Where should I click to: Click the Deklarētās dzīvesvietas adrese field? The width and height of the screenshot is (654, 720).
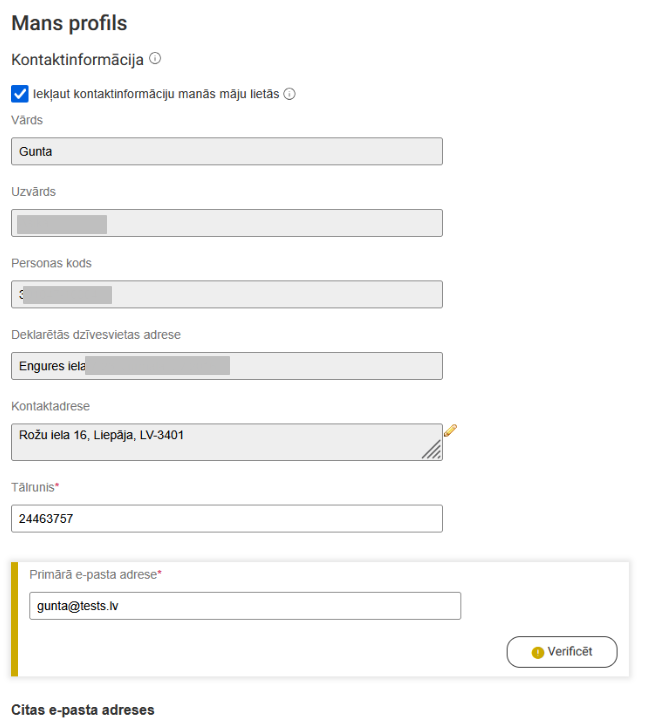coord(227,366)
